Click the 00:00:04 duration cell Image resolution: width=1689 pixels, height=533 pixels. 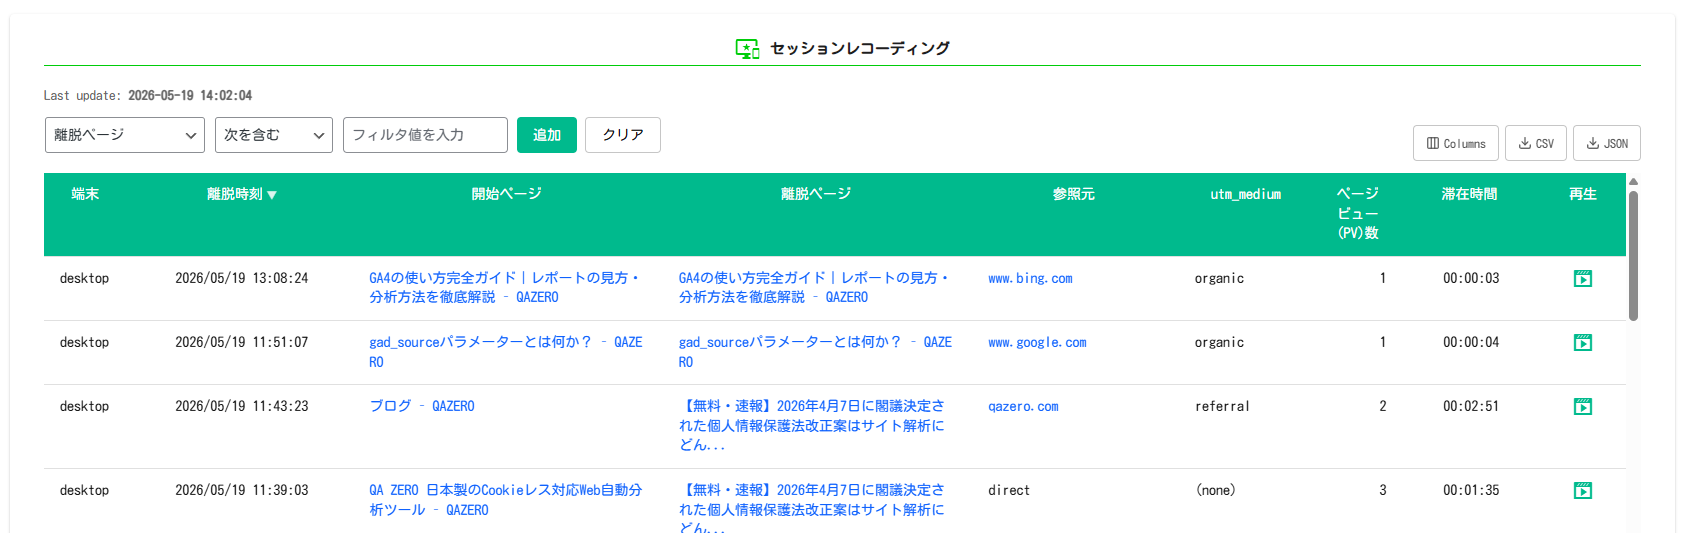click(x=1471, y=342)
